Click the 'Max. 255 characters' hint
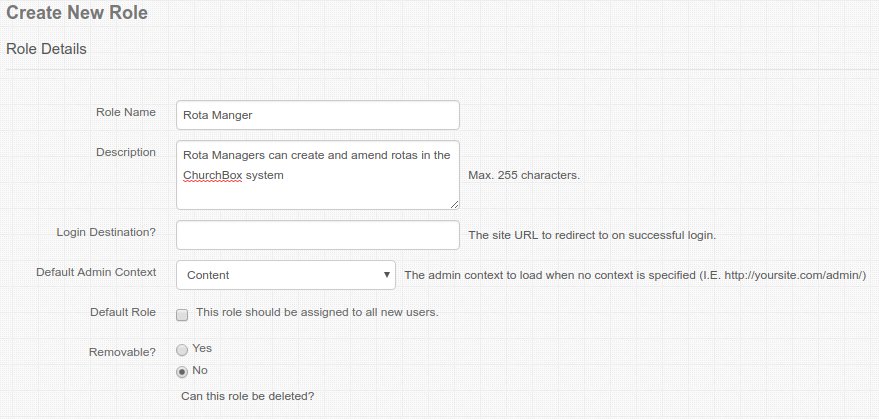The height and width of the screenshot is (419, 879). point(524,175)
